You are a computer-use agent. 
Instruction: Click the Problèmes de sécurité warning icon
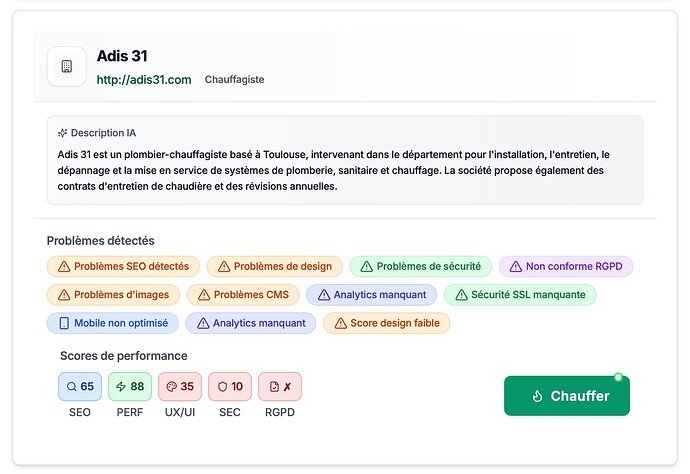366,267
